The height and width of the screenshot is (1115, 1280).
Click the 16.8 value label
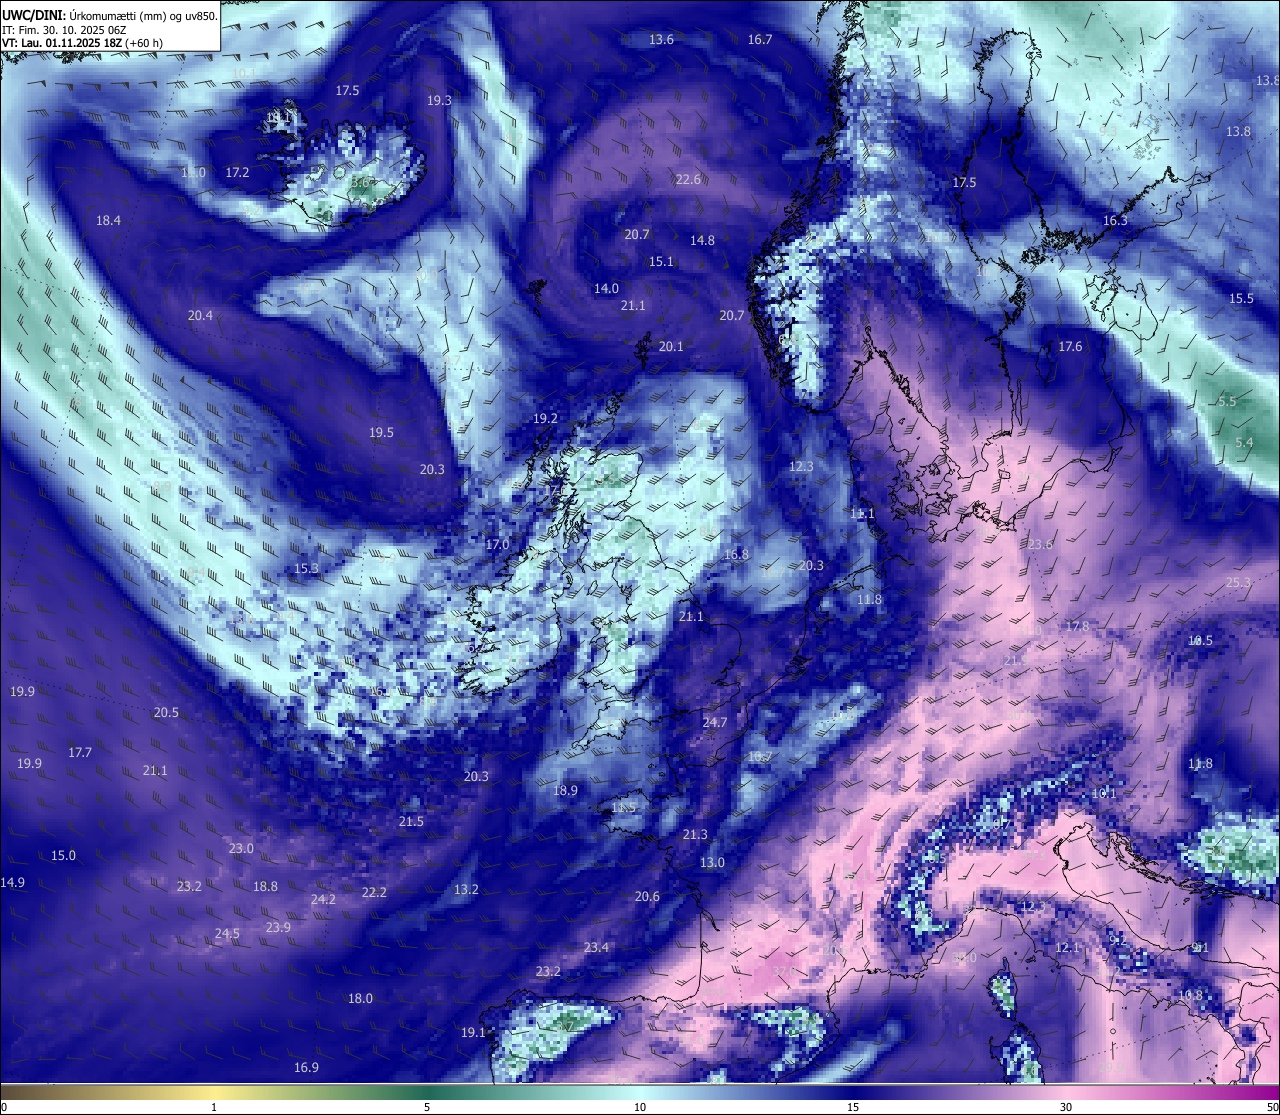[736, 555]
